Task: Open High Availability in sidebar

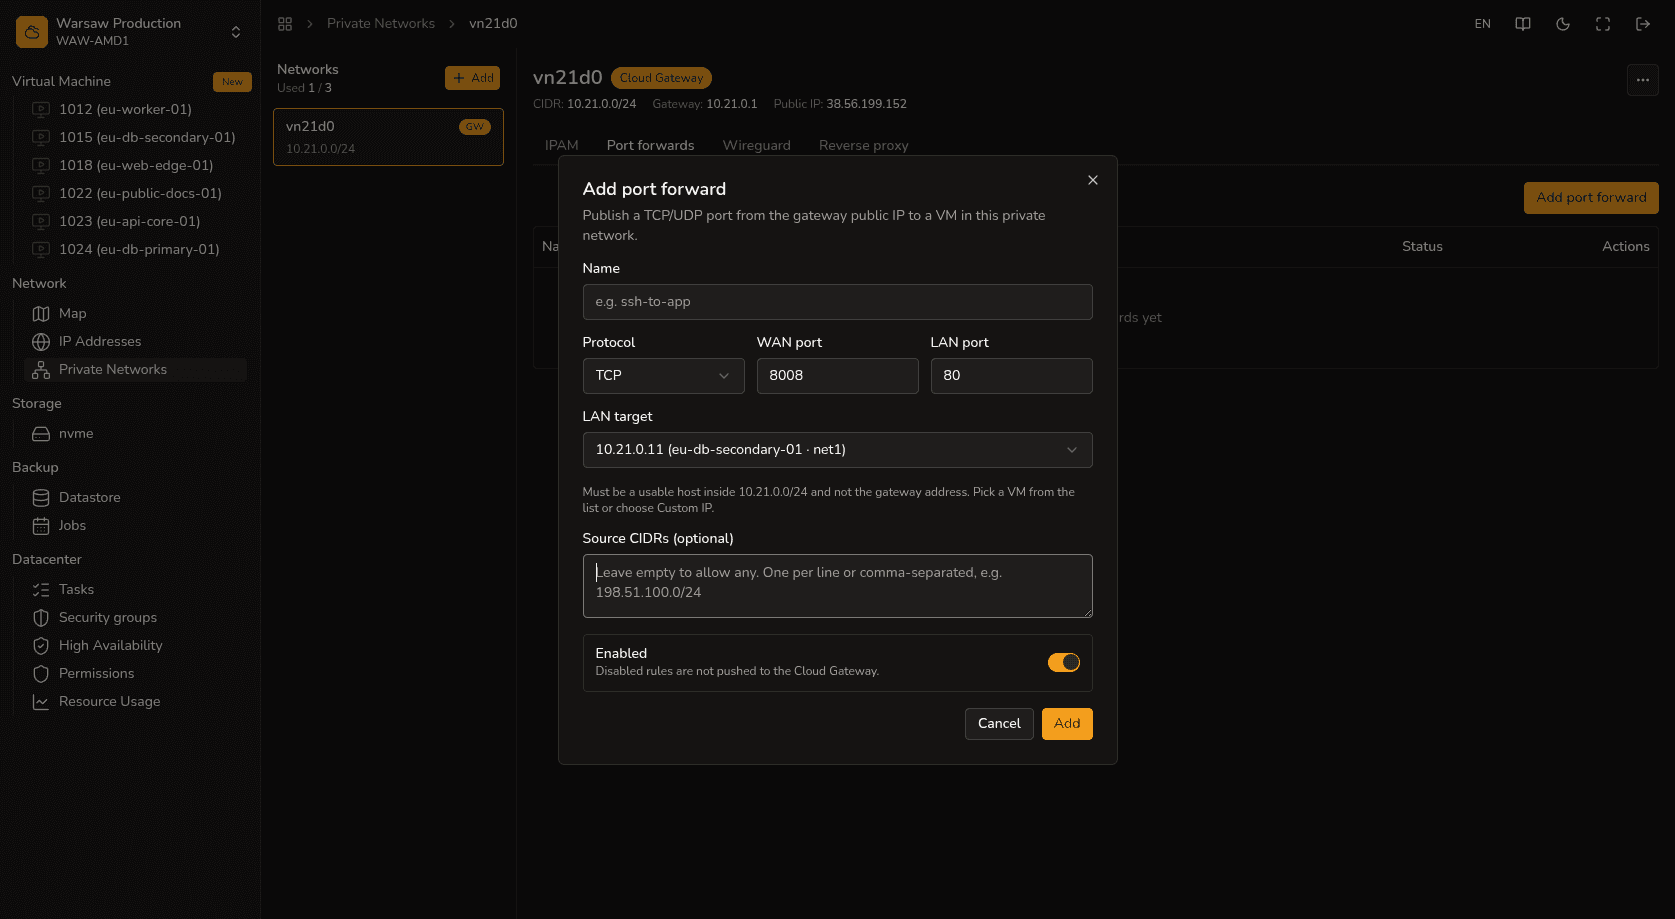Action: tap(111, 646)
